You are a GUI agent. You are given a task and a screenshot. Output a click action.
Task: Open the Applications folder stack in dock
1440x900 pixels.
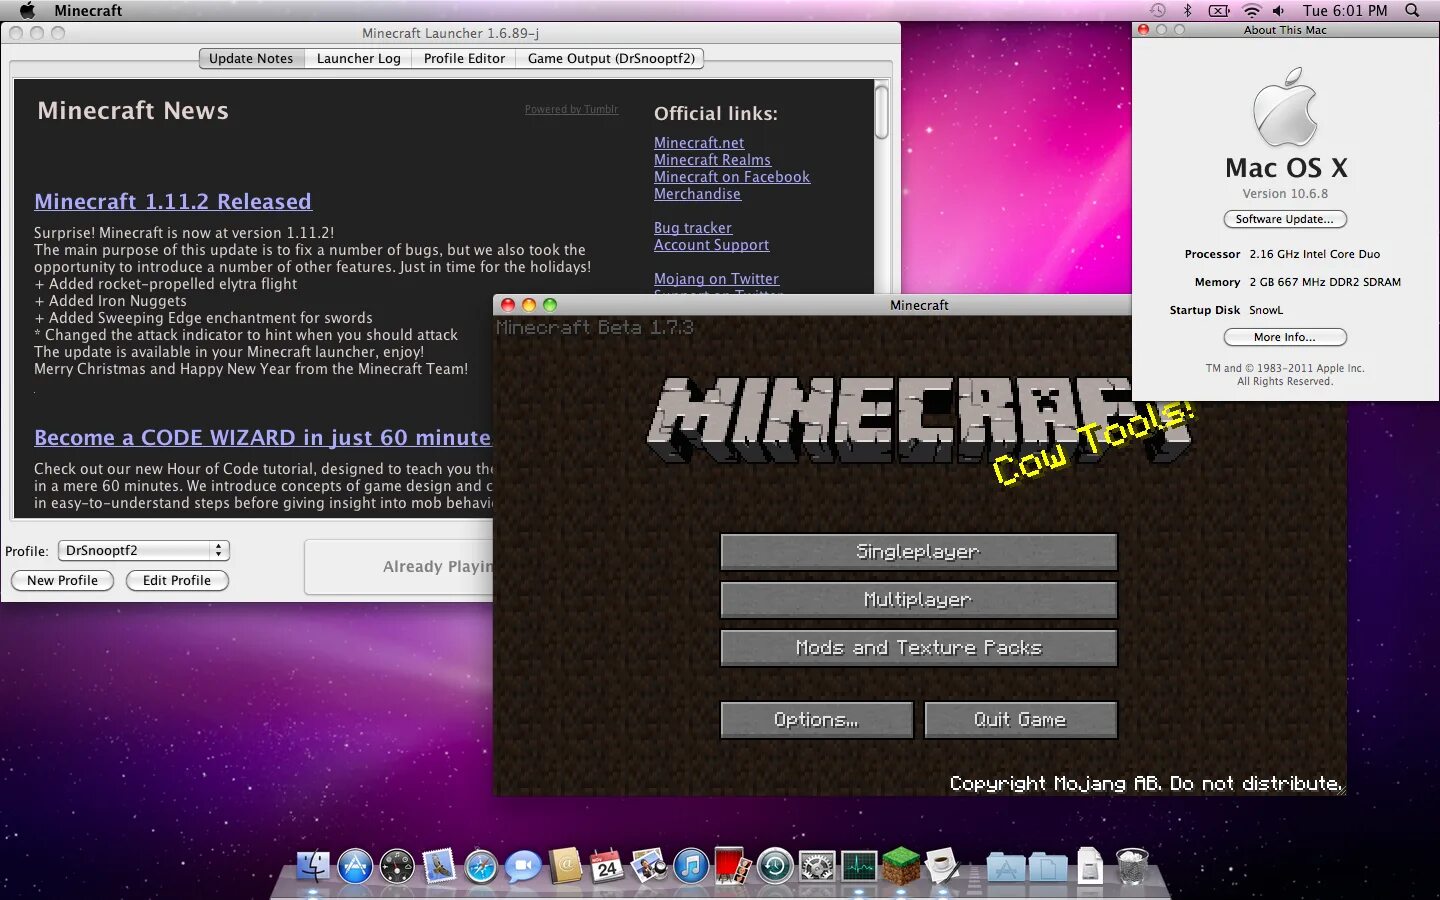(x=1005, y=867)
